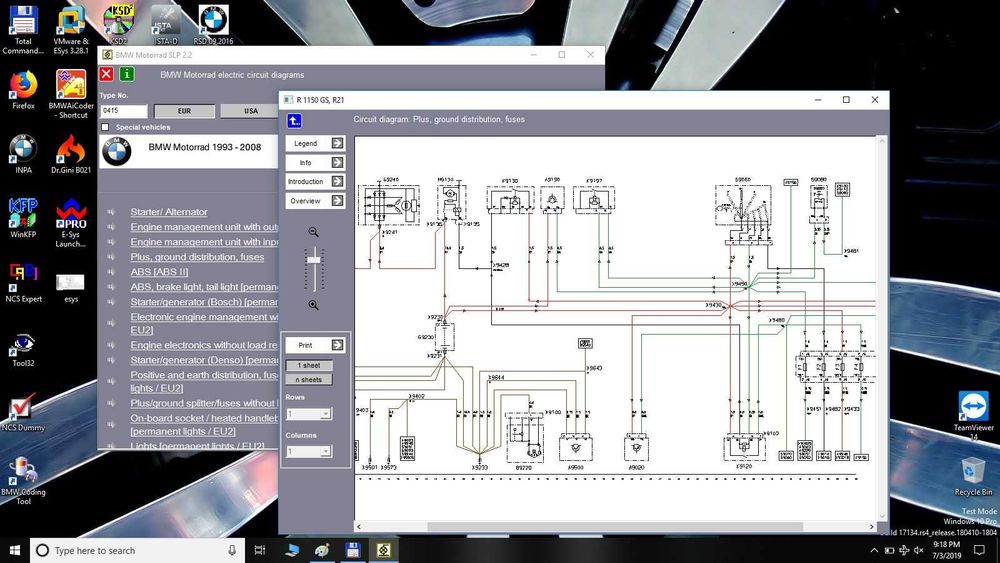Open Engine electronics without load relief link

(x=204, y=345)
